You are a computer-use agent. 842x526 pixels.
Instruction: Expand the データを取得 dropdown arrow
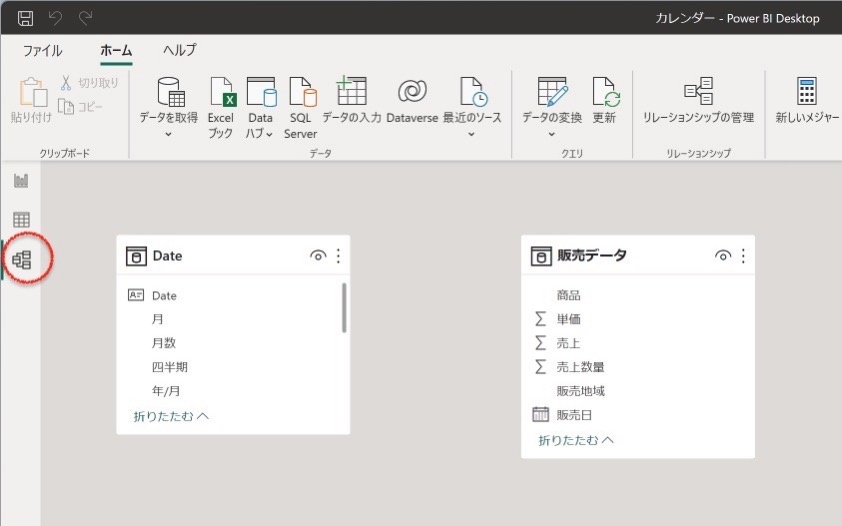click(169, 134)
